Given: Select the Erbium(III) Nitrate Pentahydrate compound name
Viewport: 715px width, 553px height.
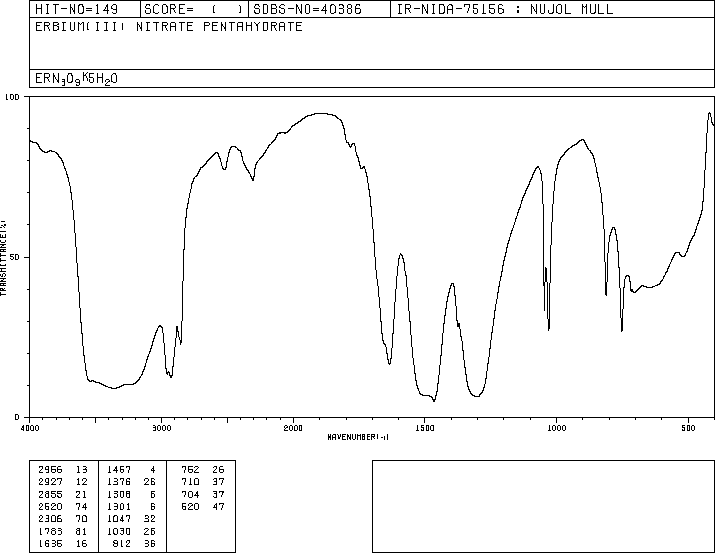Looking at the screenshot, I should coord(169,27).
